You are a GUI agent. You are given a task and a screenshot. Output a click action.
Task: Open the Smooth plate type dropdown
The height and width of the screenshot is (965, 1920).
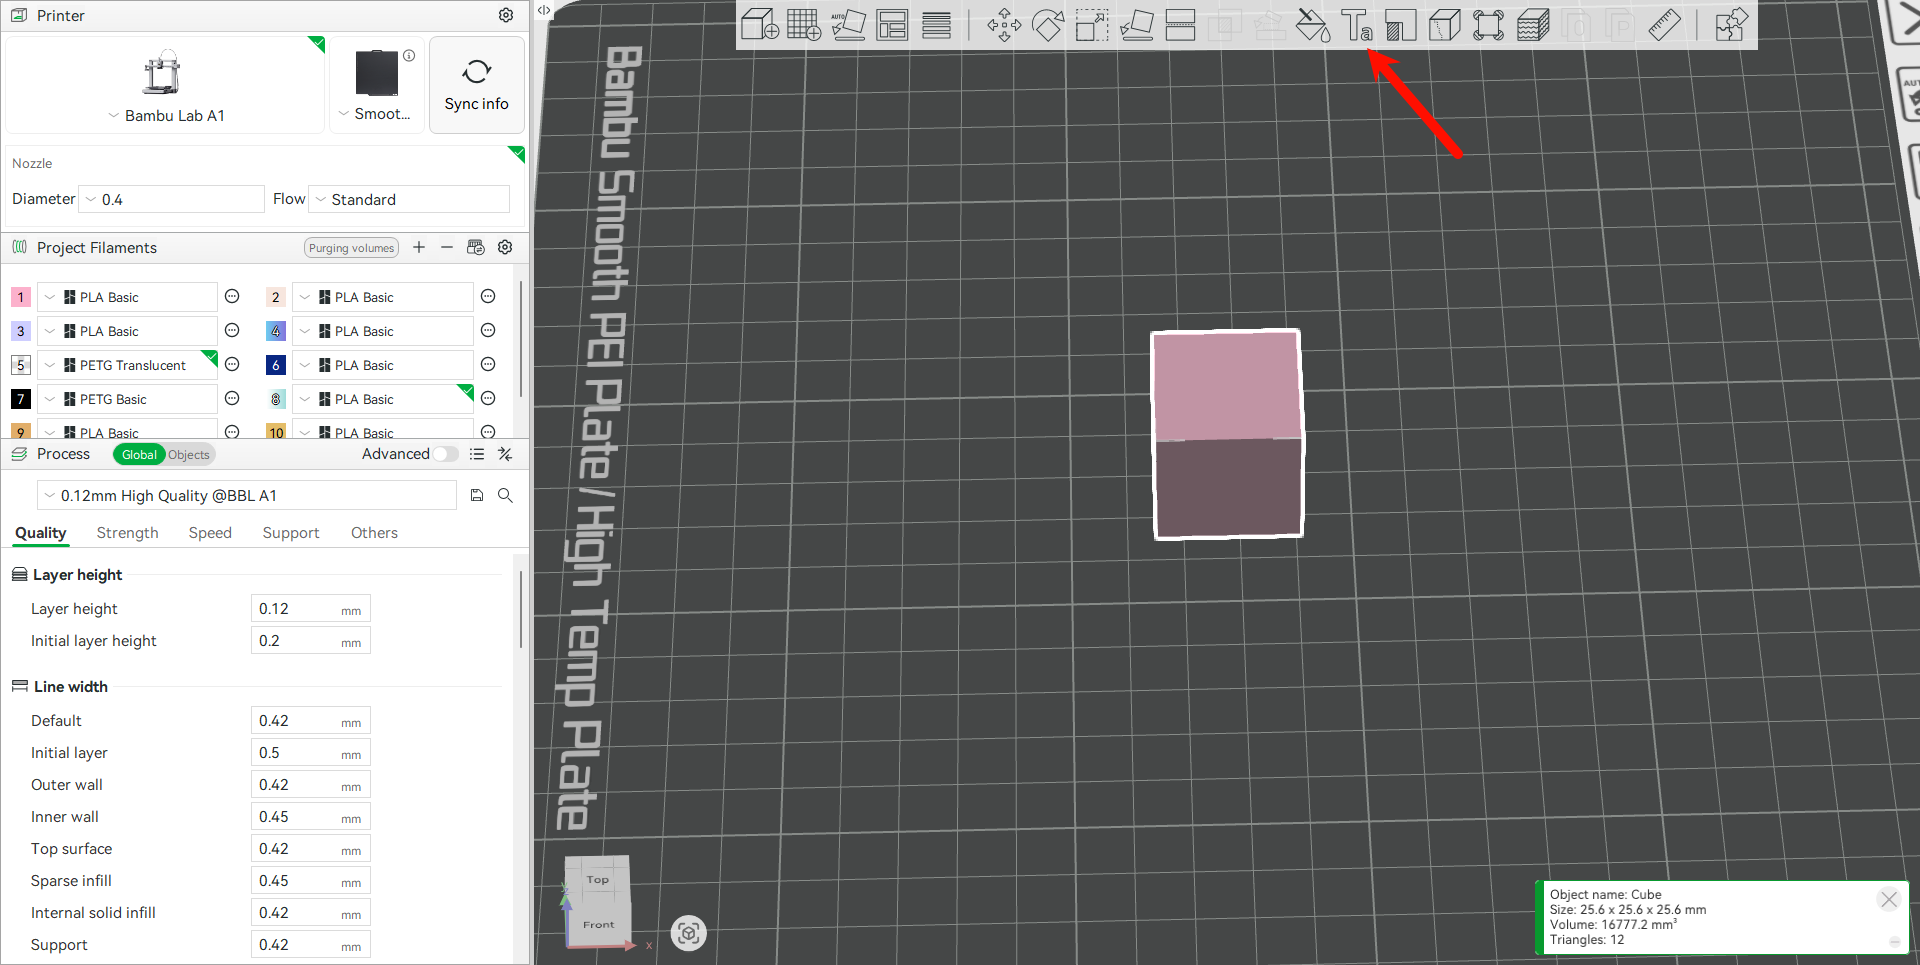coord(375,114)
